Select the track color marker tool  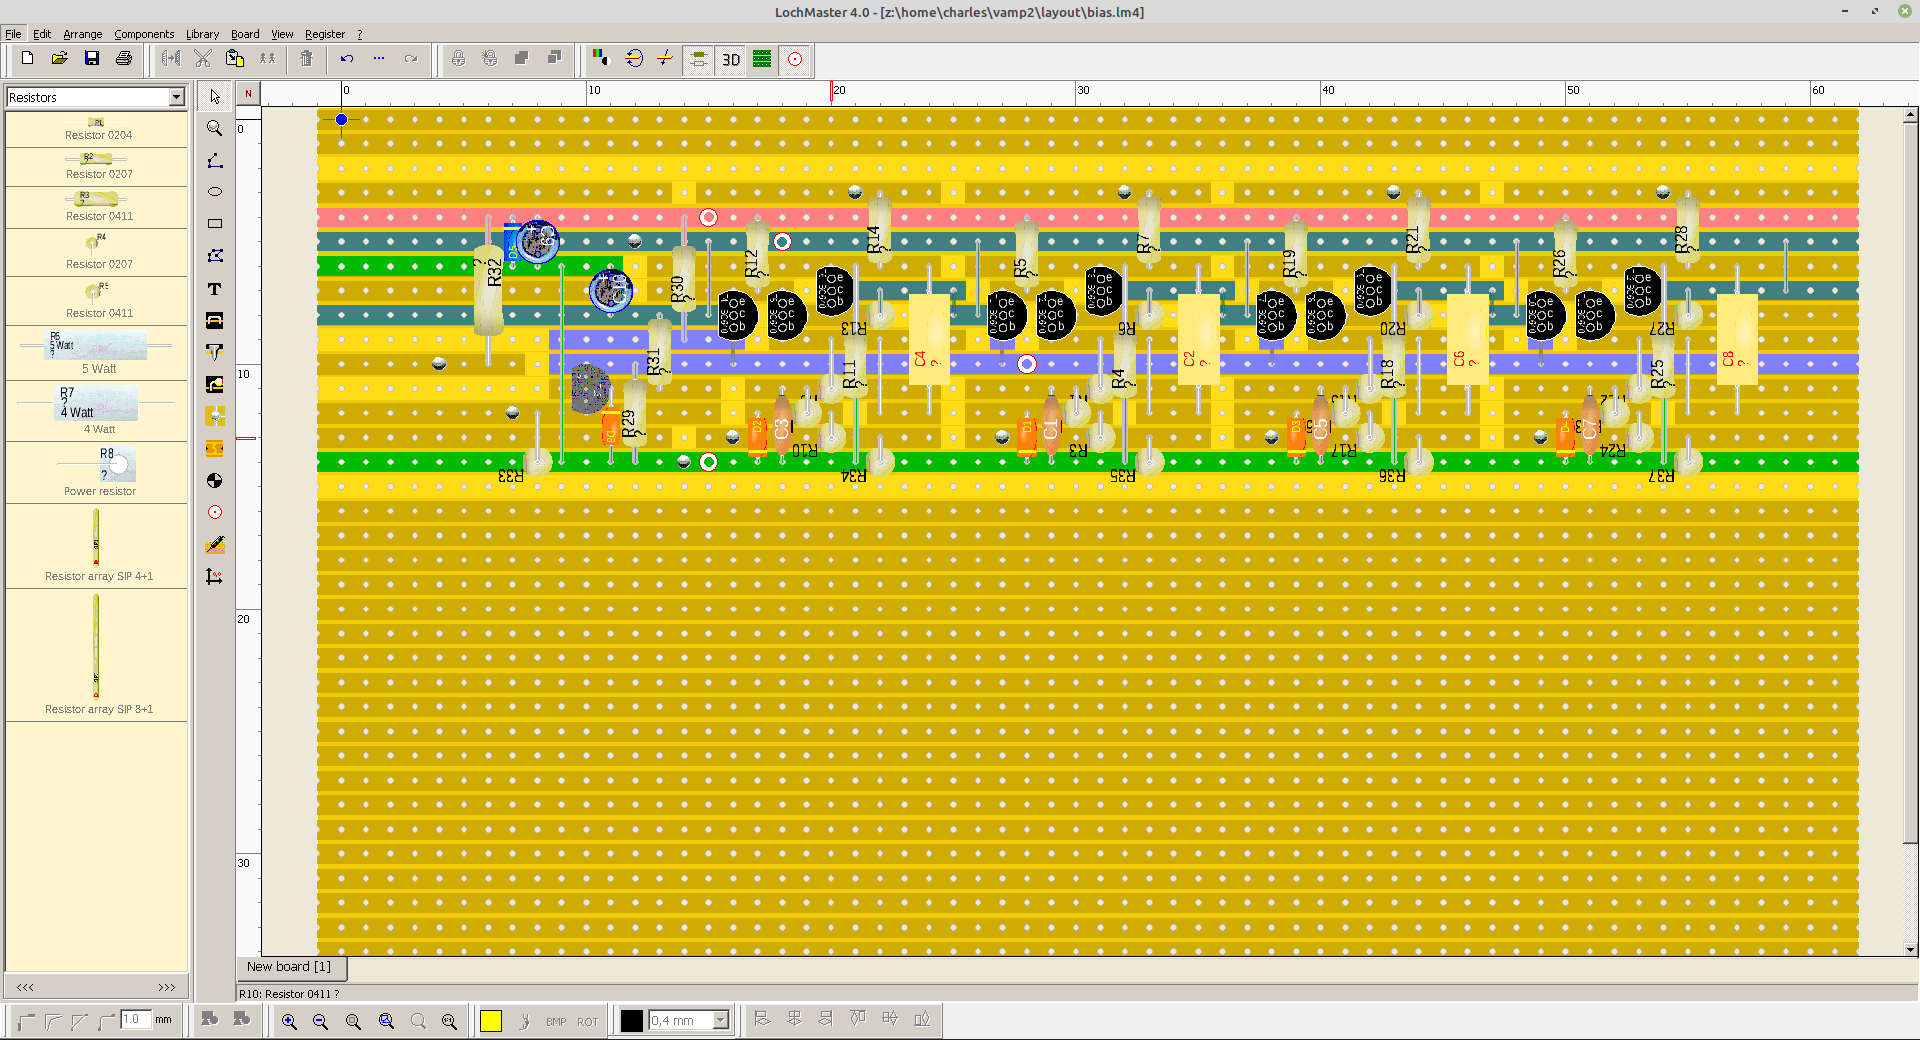(215, 545)
